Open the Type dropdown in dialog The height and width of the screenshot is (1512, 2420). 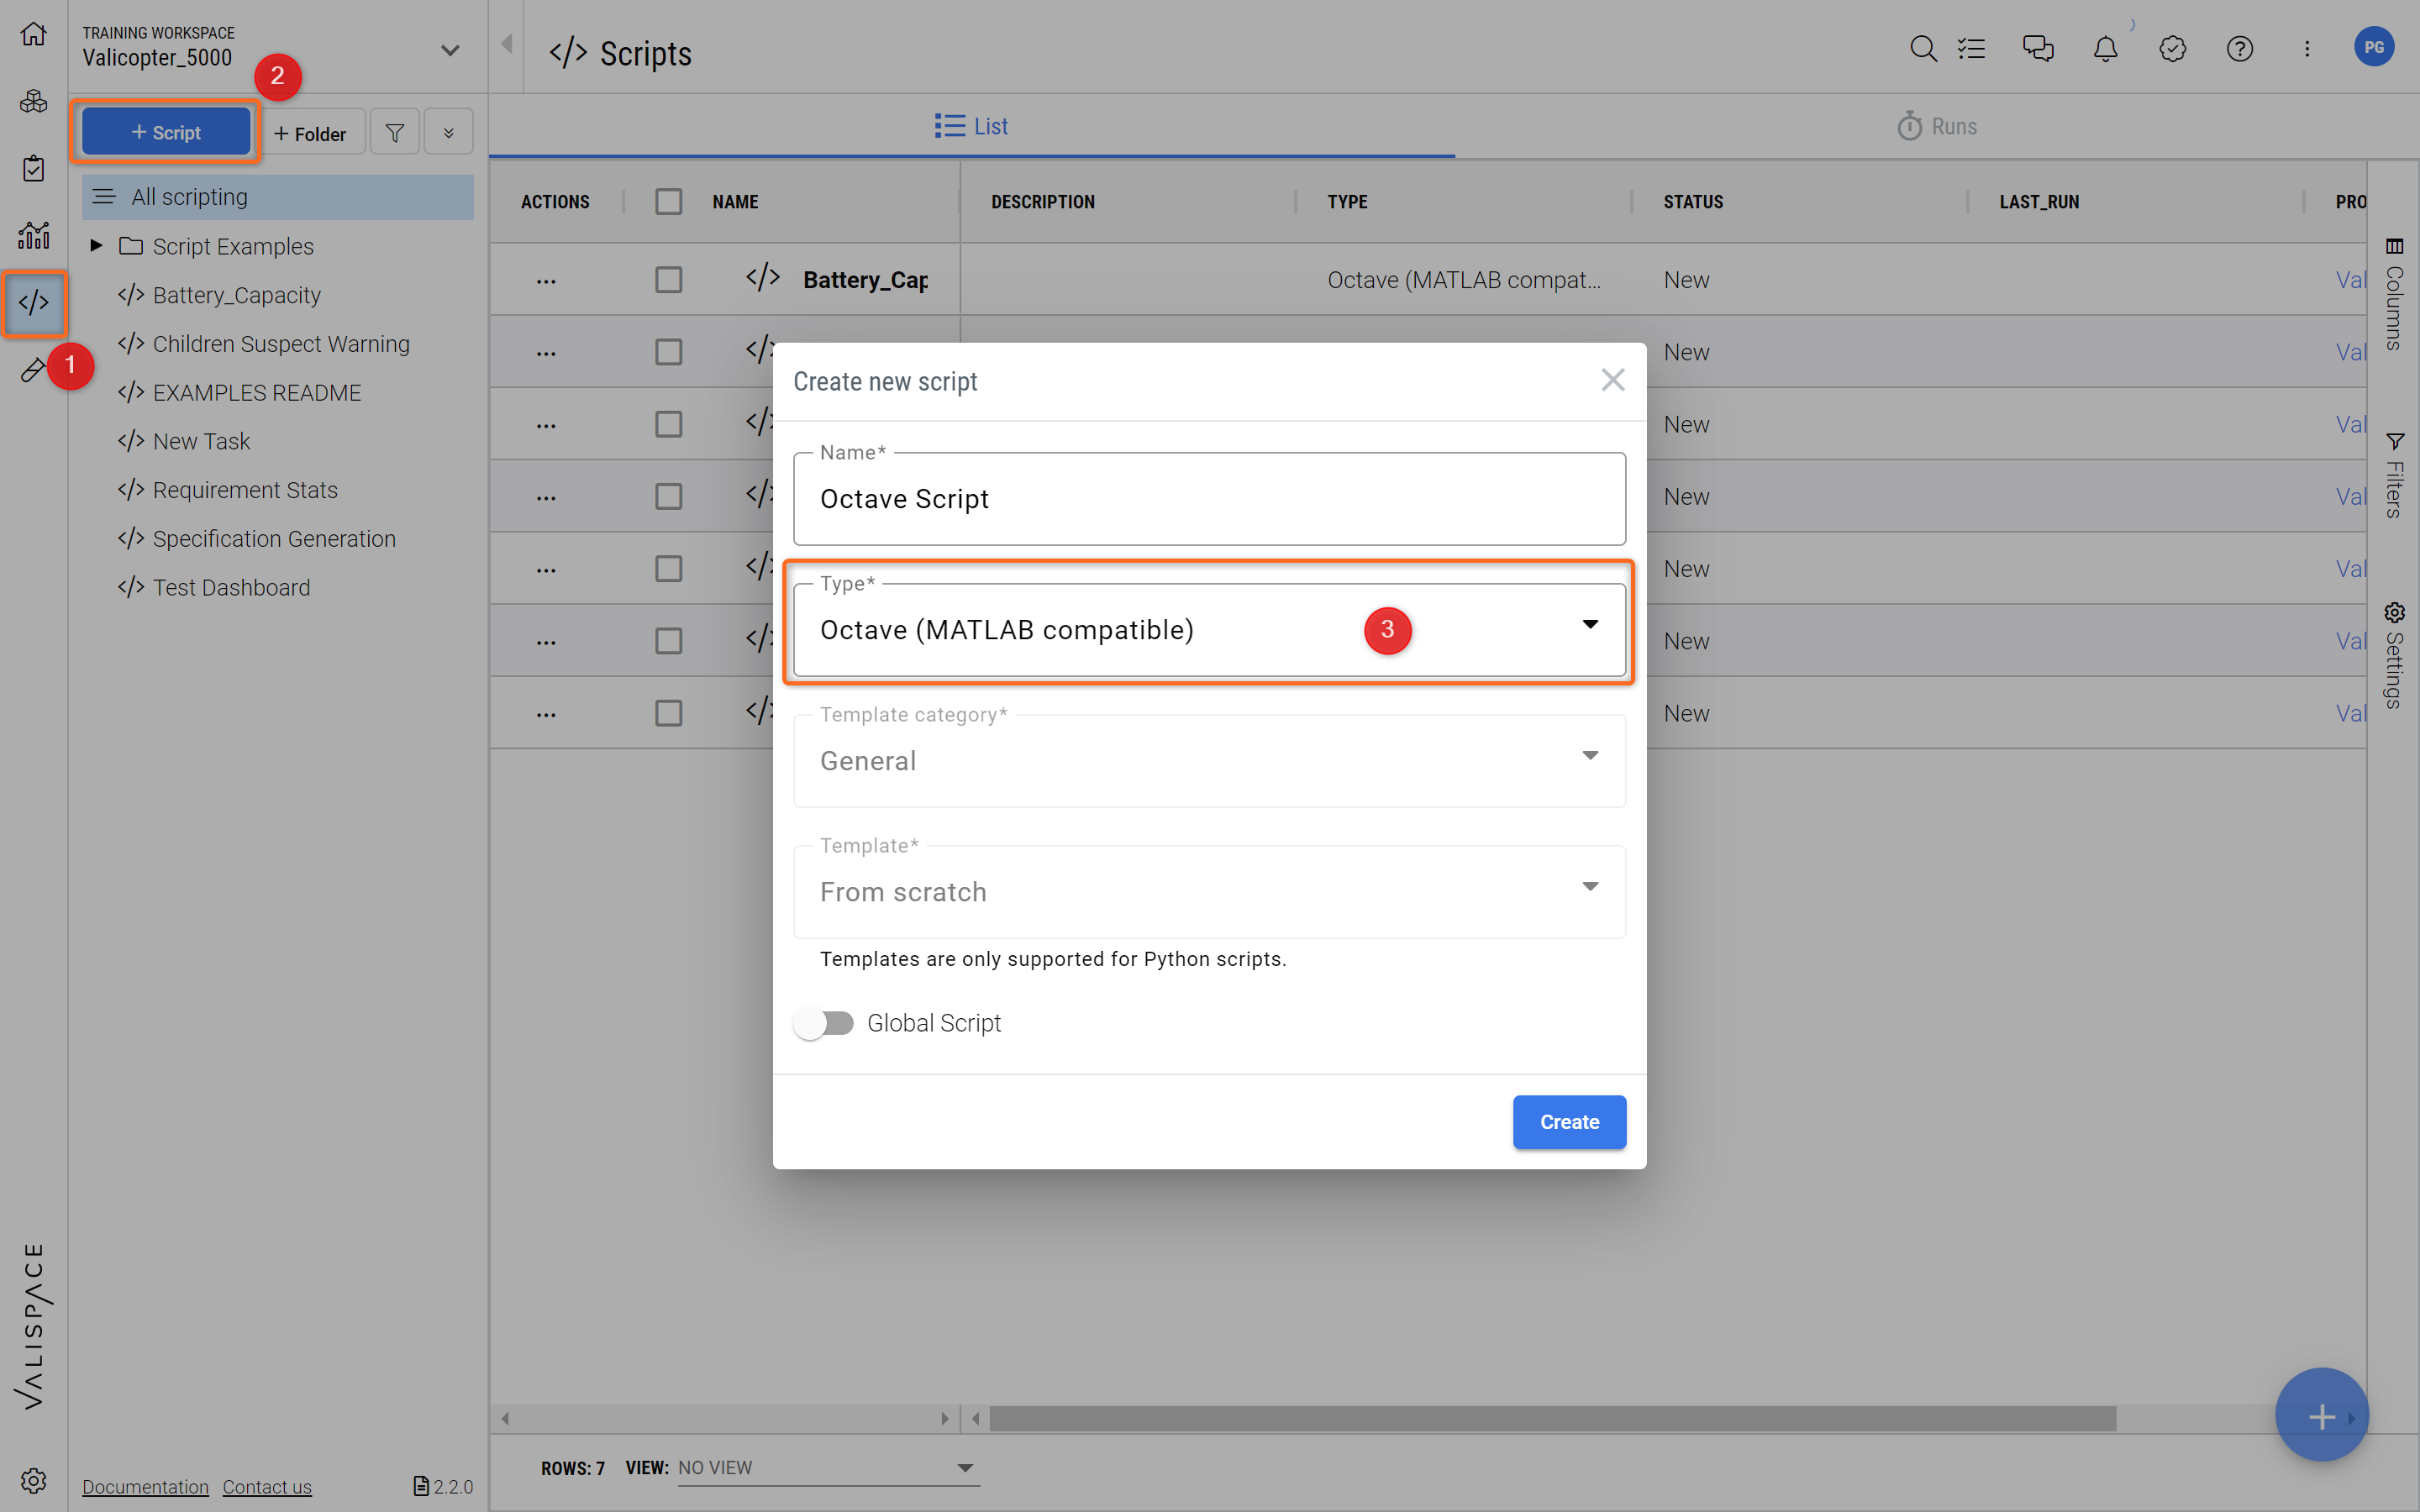pos(1209,629)
